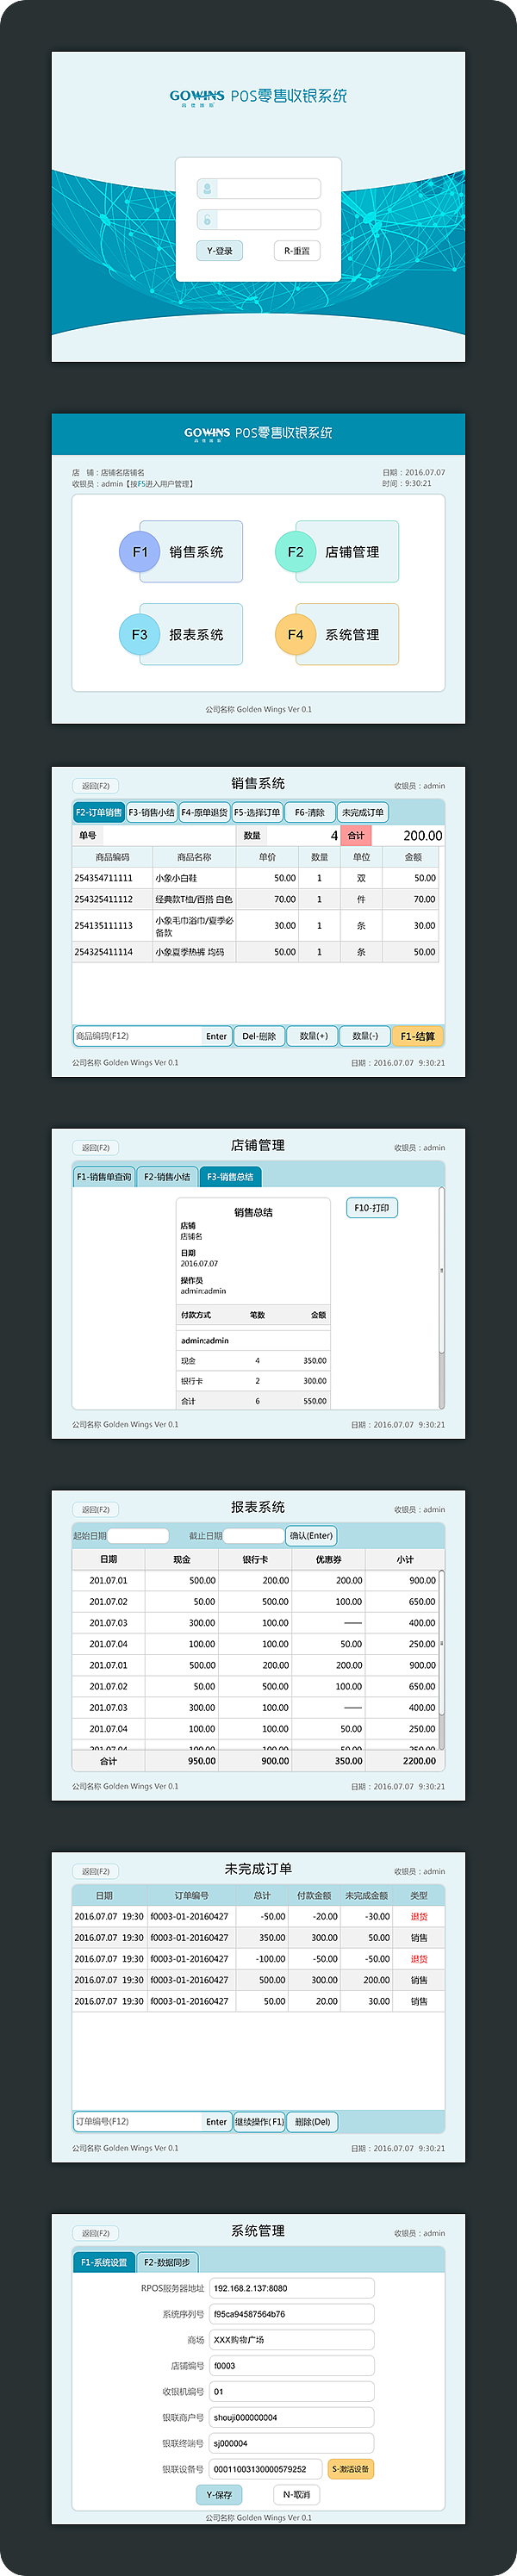Image resolution: width=517 pixels, height=2576 pixels.
Task: Click the 数量(-) button
Action: (365, 1036)
